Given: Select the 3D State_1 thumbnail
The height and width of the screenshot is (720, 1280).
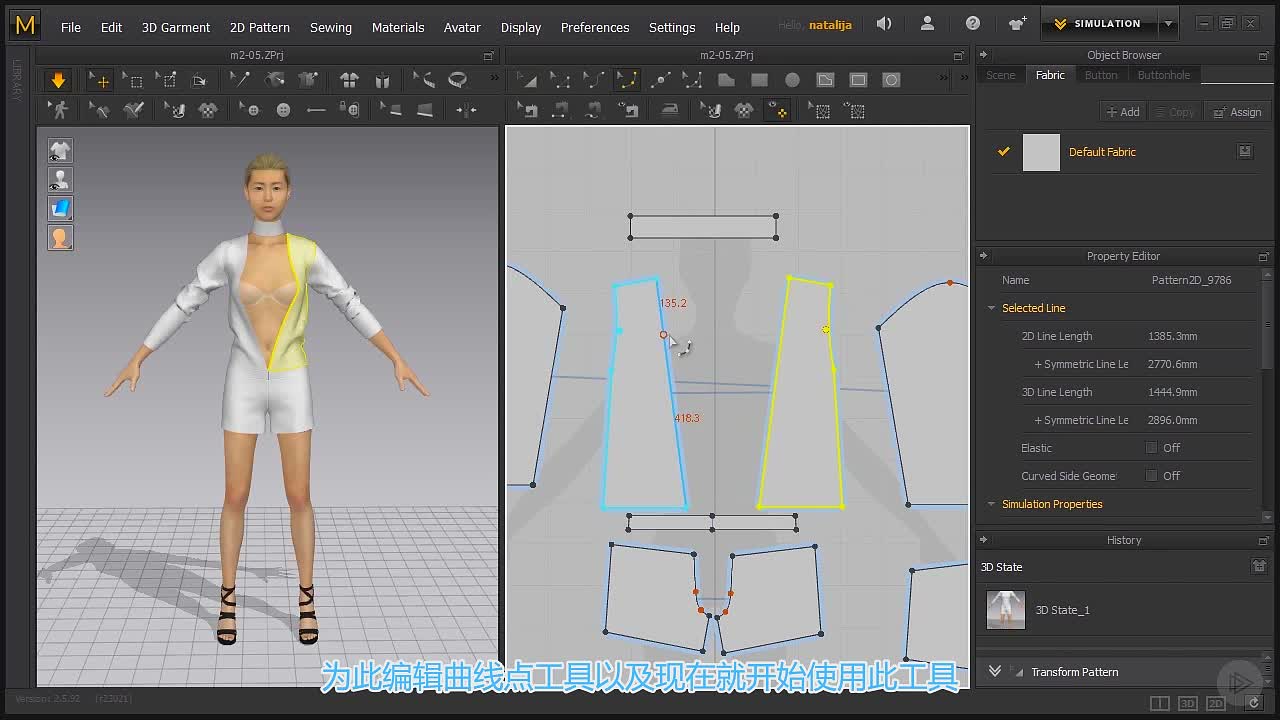Looking at the screenshot, I should 1006,609.
